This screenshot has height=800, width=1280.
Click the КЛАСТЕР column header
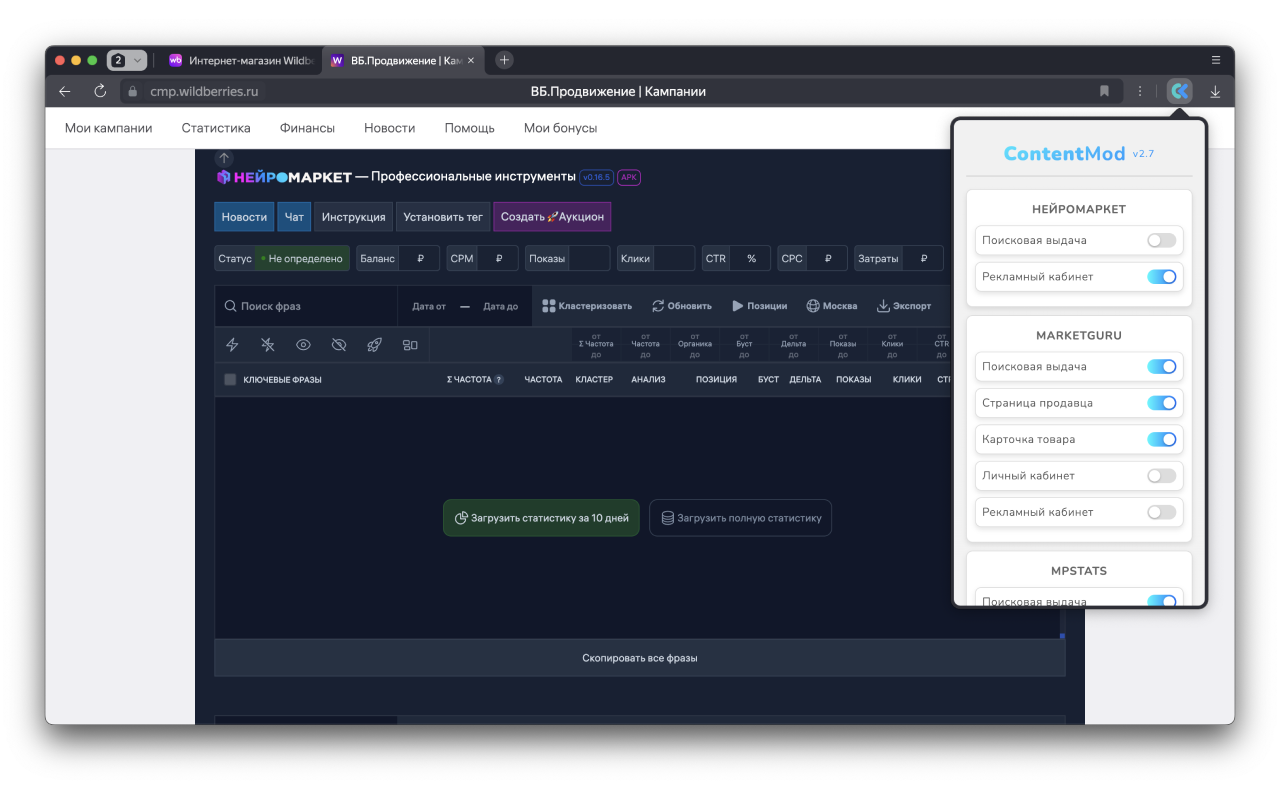(x=594, y=380)
